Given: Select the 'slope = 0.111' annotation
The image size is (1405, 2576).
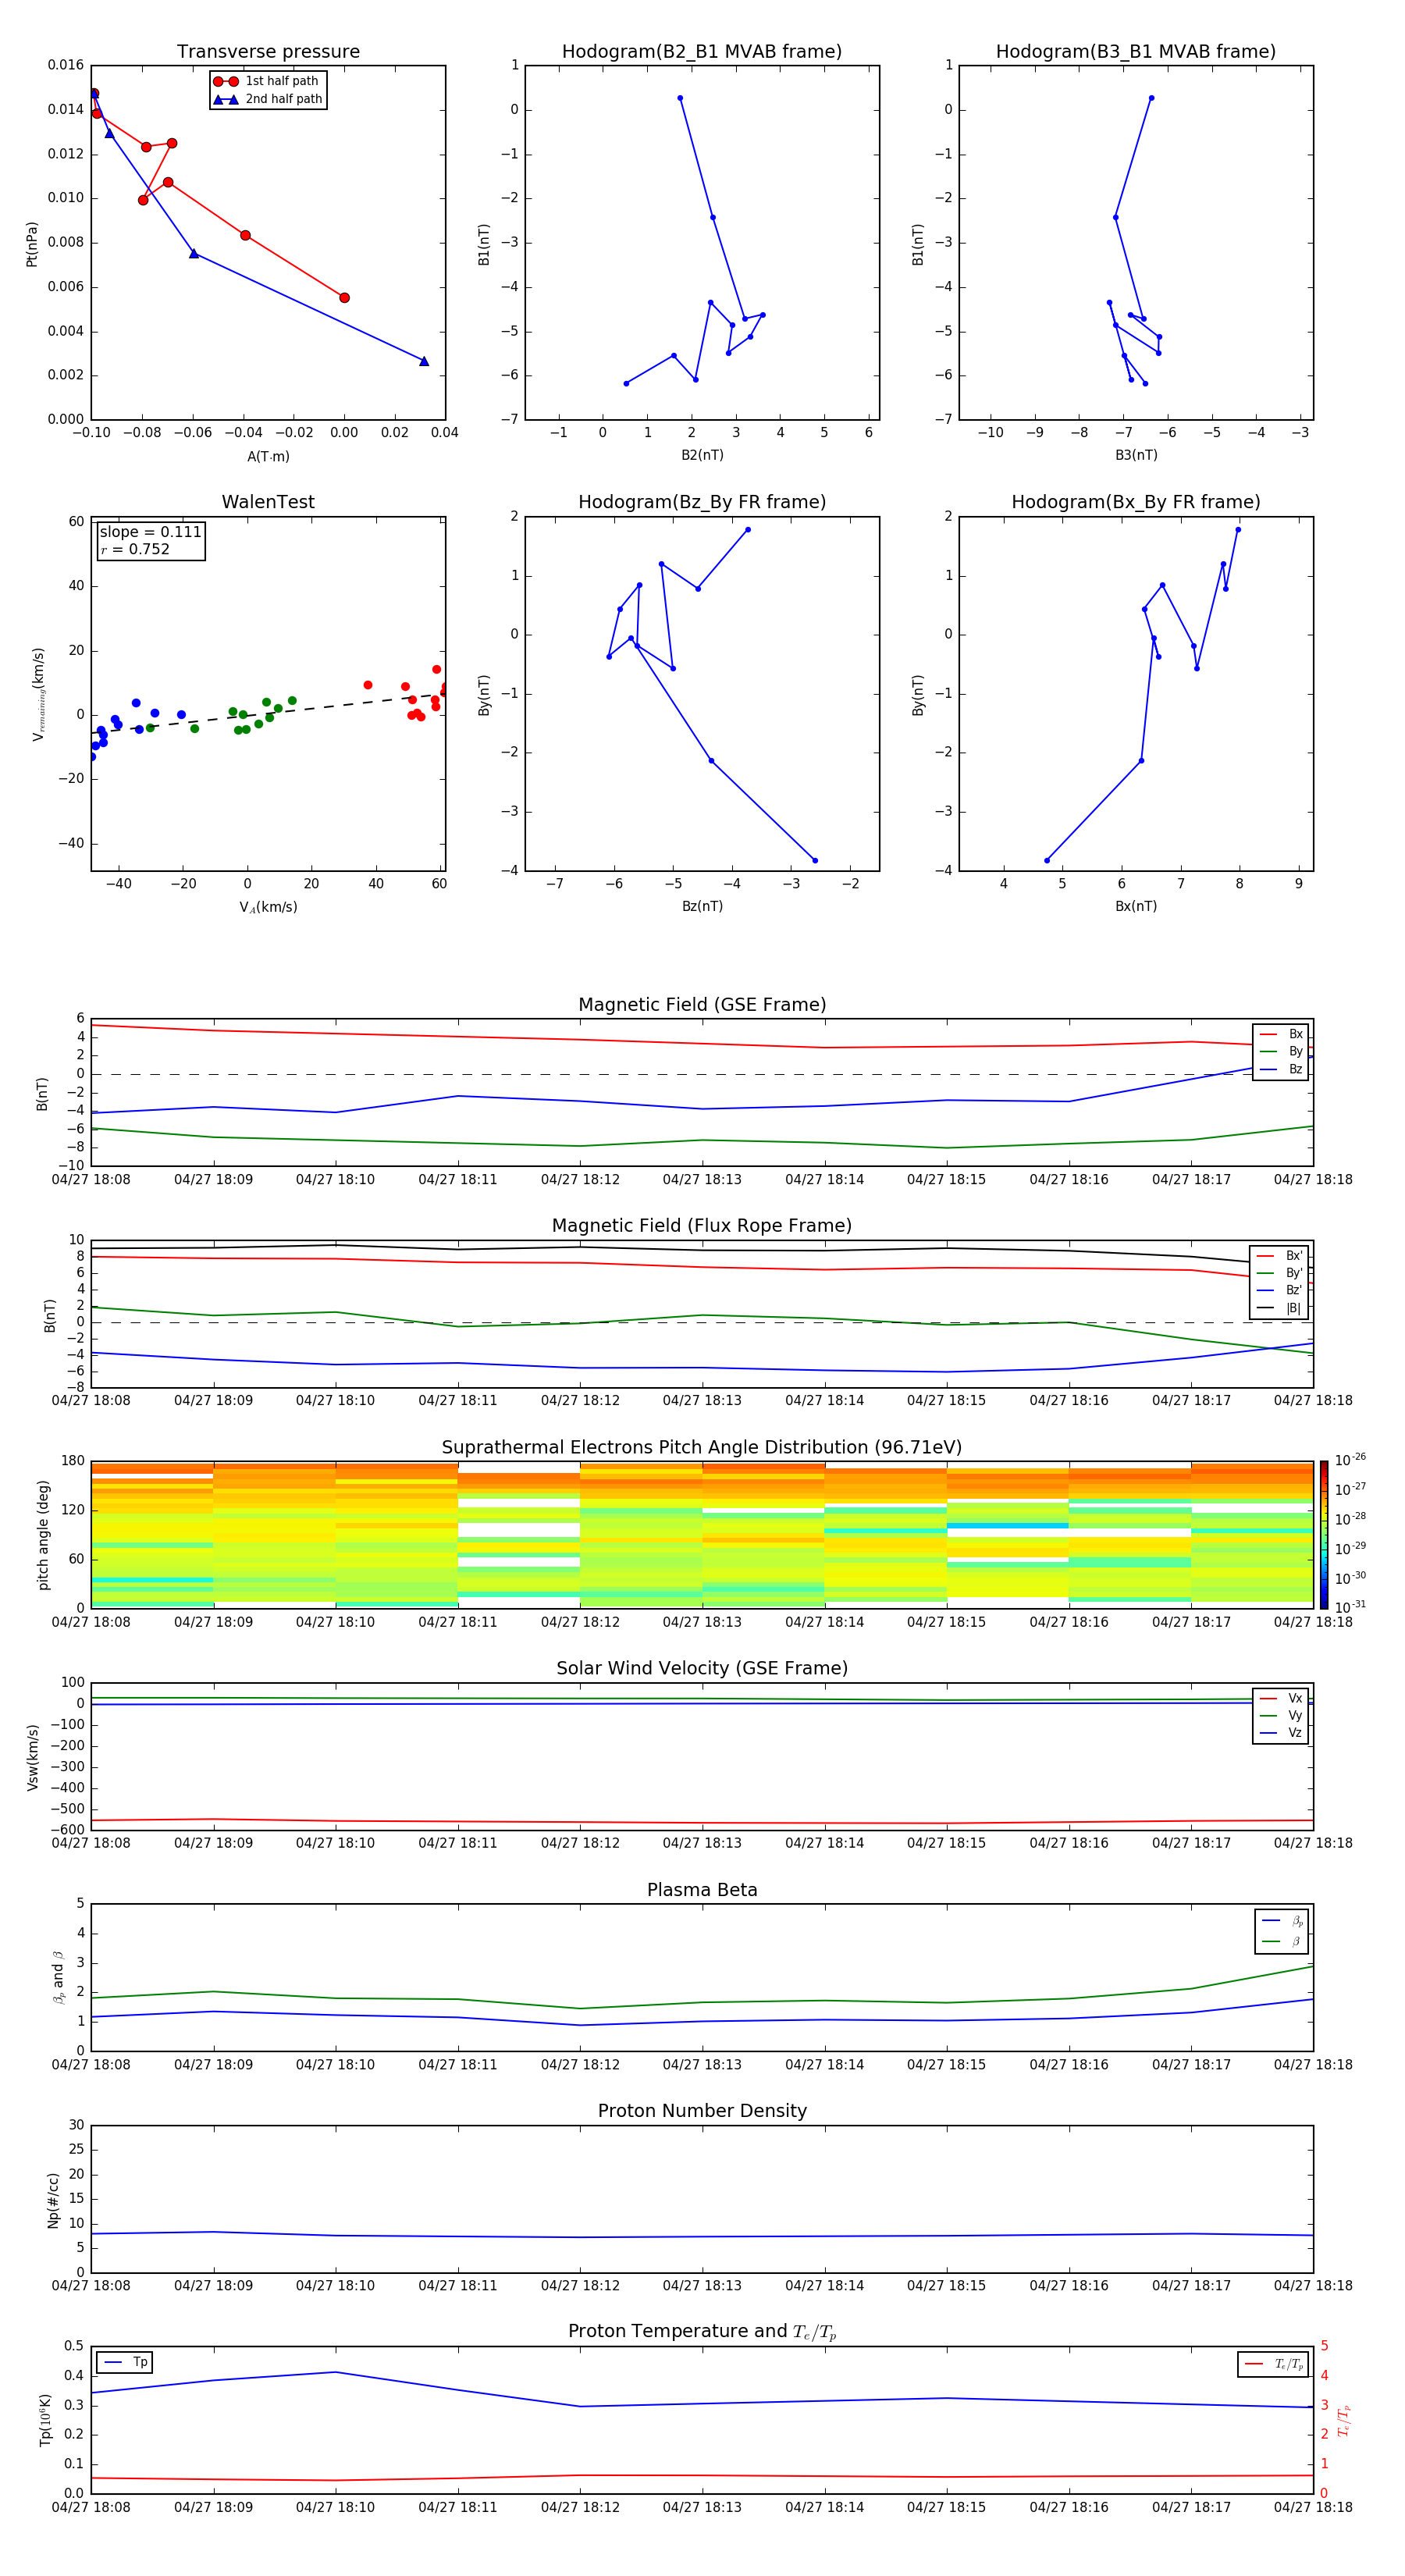Looking at the screenshot, I should pyautogui.click(x=151, y=532).
